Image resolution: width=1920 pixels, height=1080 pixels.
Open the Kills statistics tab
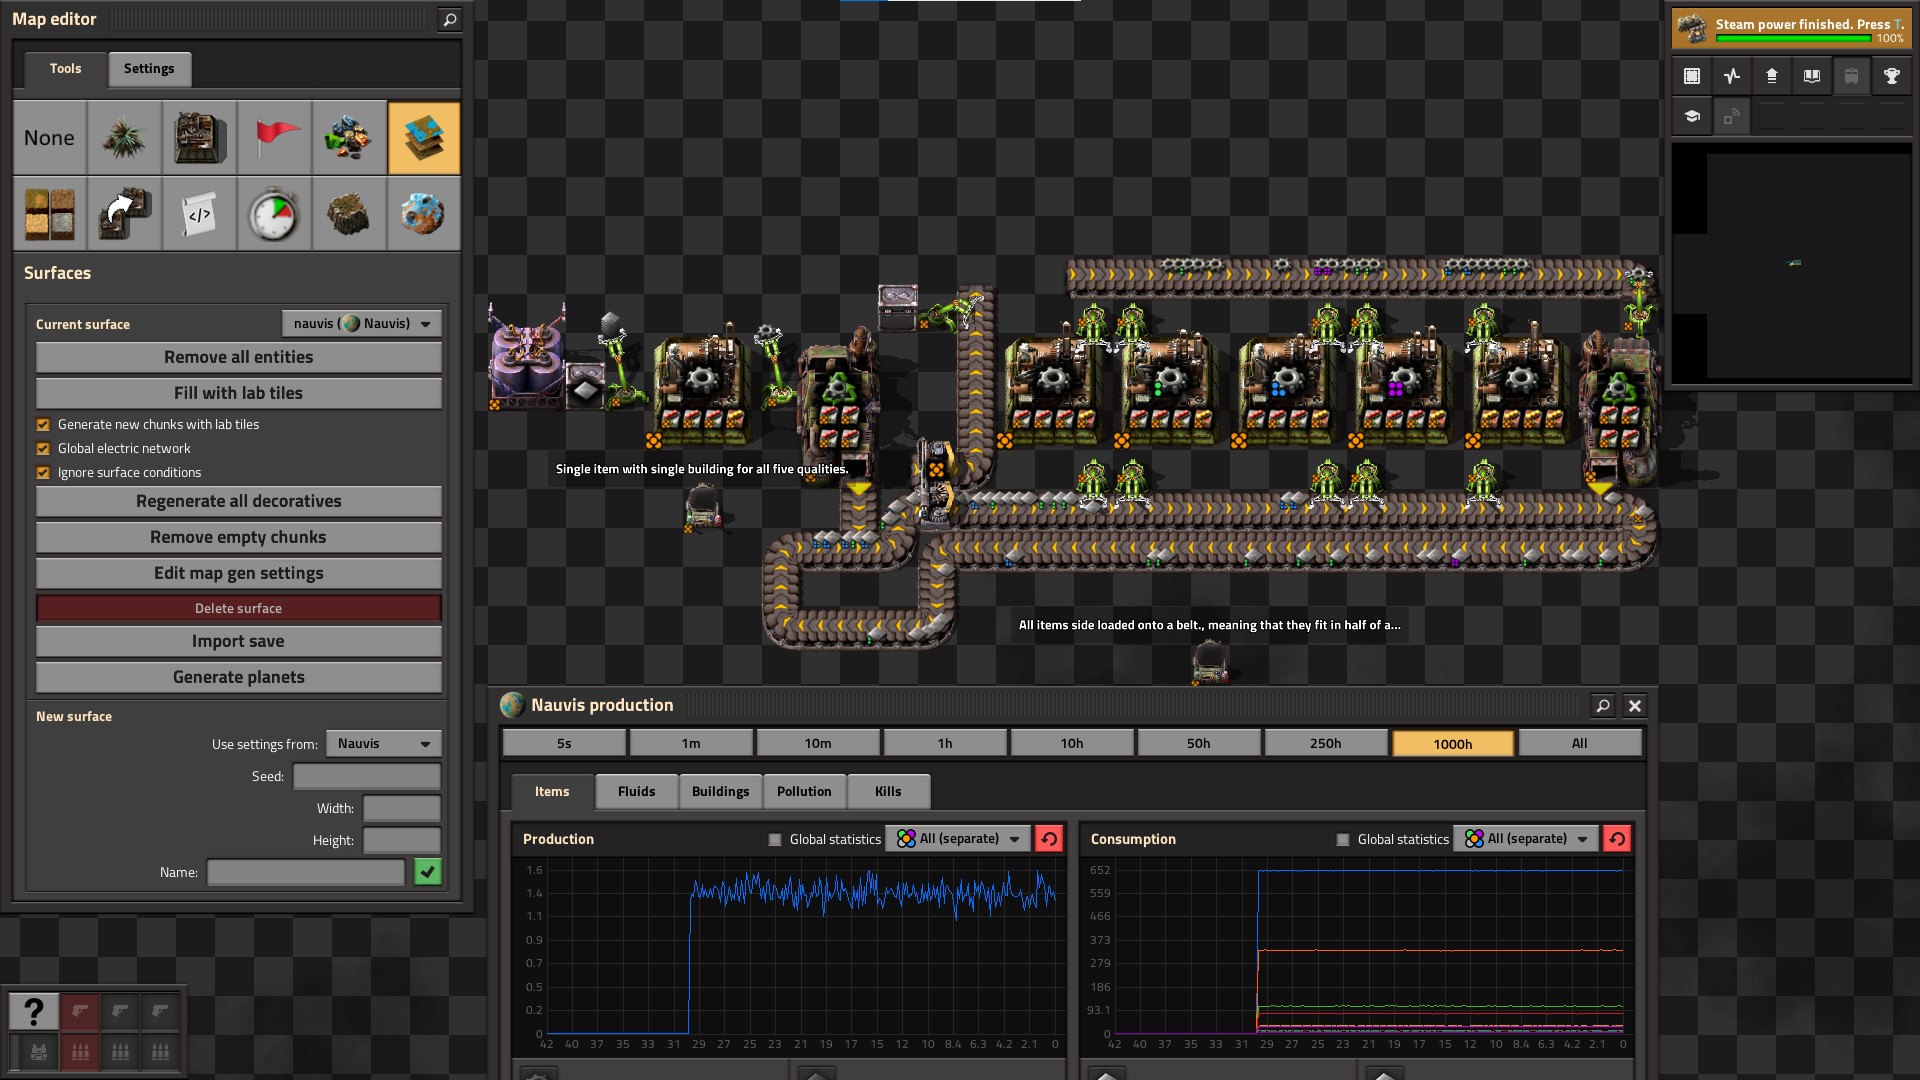(x=888, y=792)
